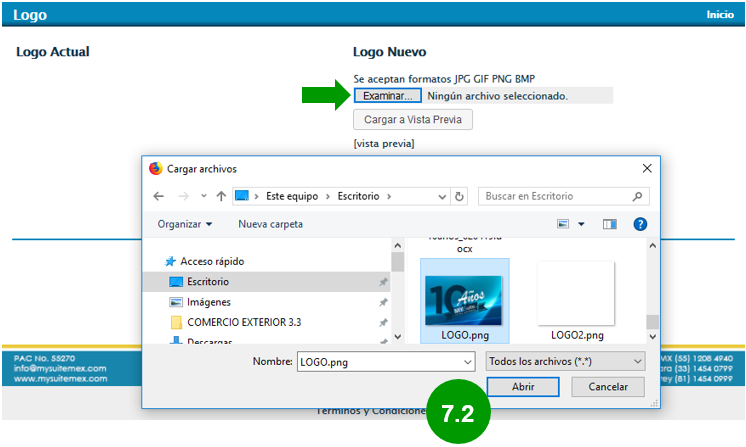The height and width of the screenshot is (447, 746).
Task: Change view with the view icon
Action: (x=563, y=224)
